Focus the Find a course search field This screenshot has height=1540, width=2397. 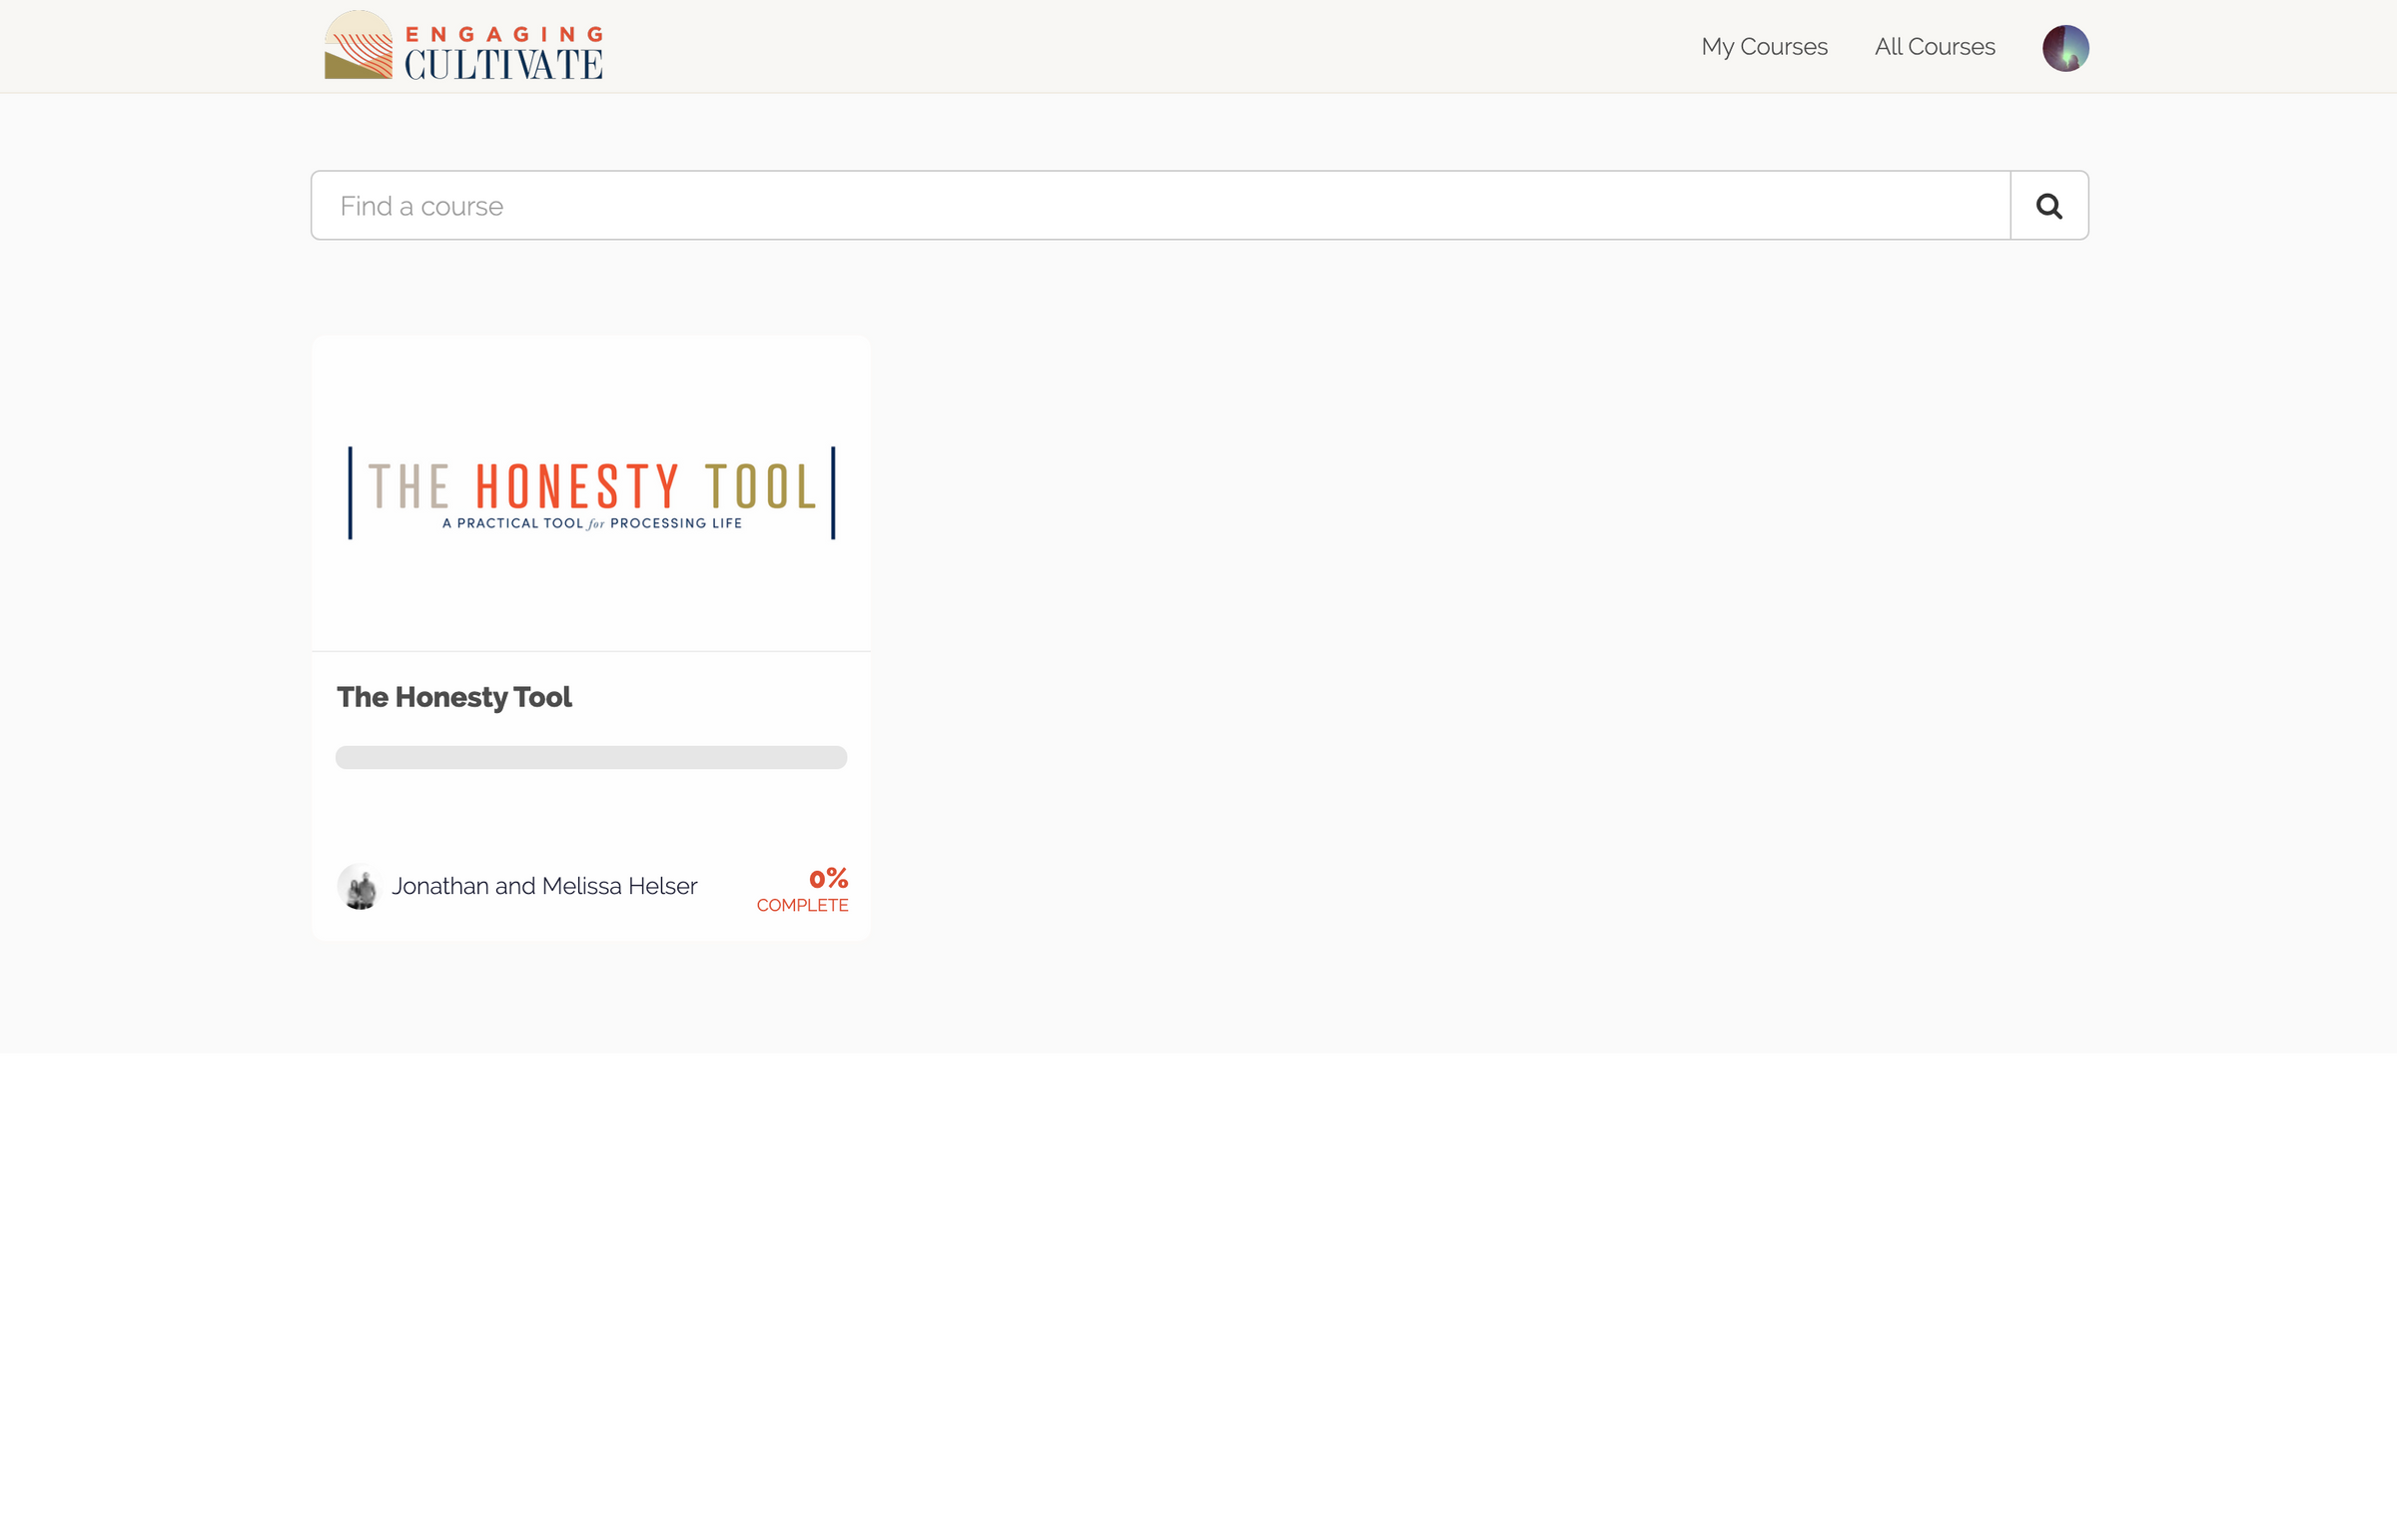point(1160,205)
